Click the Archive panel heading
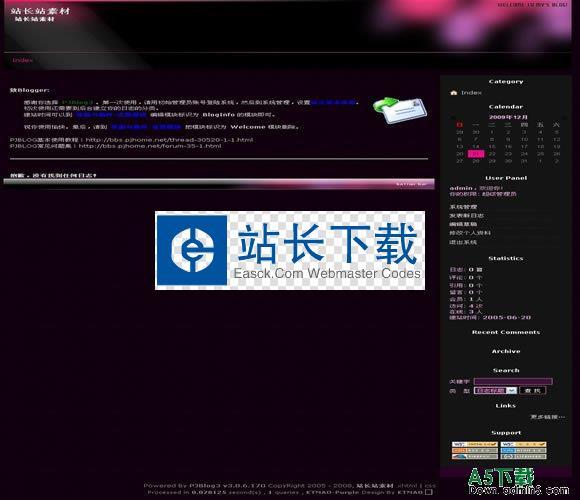 [x=506, y=351]
